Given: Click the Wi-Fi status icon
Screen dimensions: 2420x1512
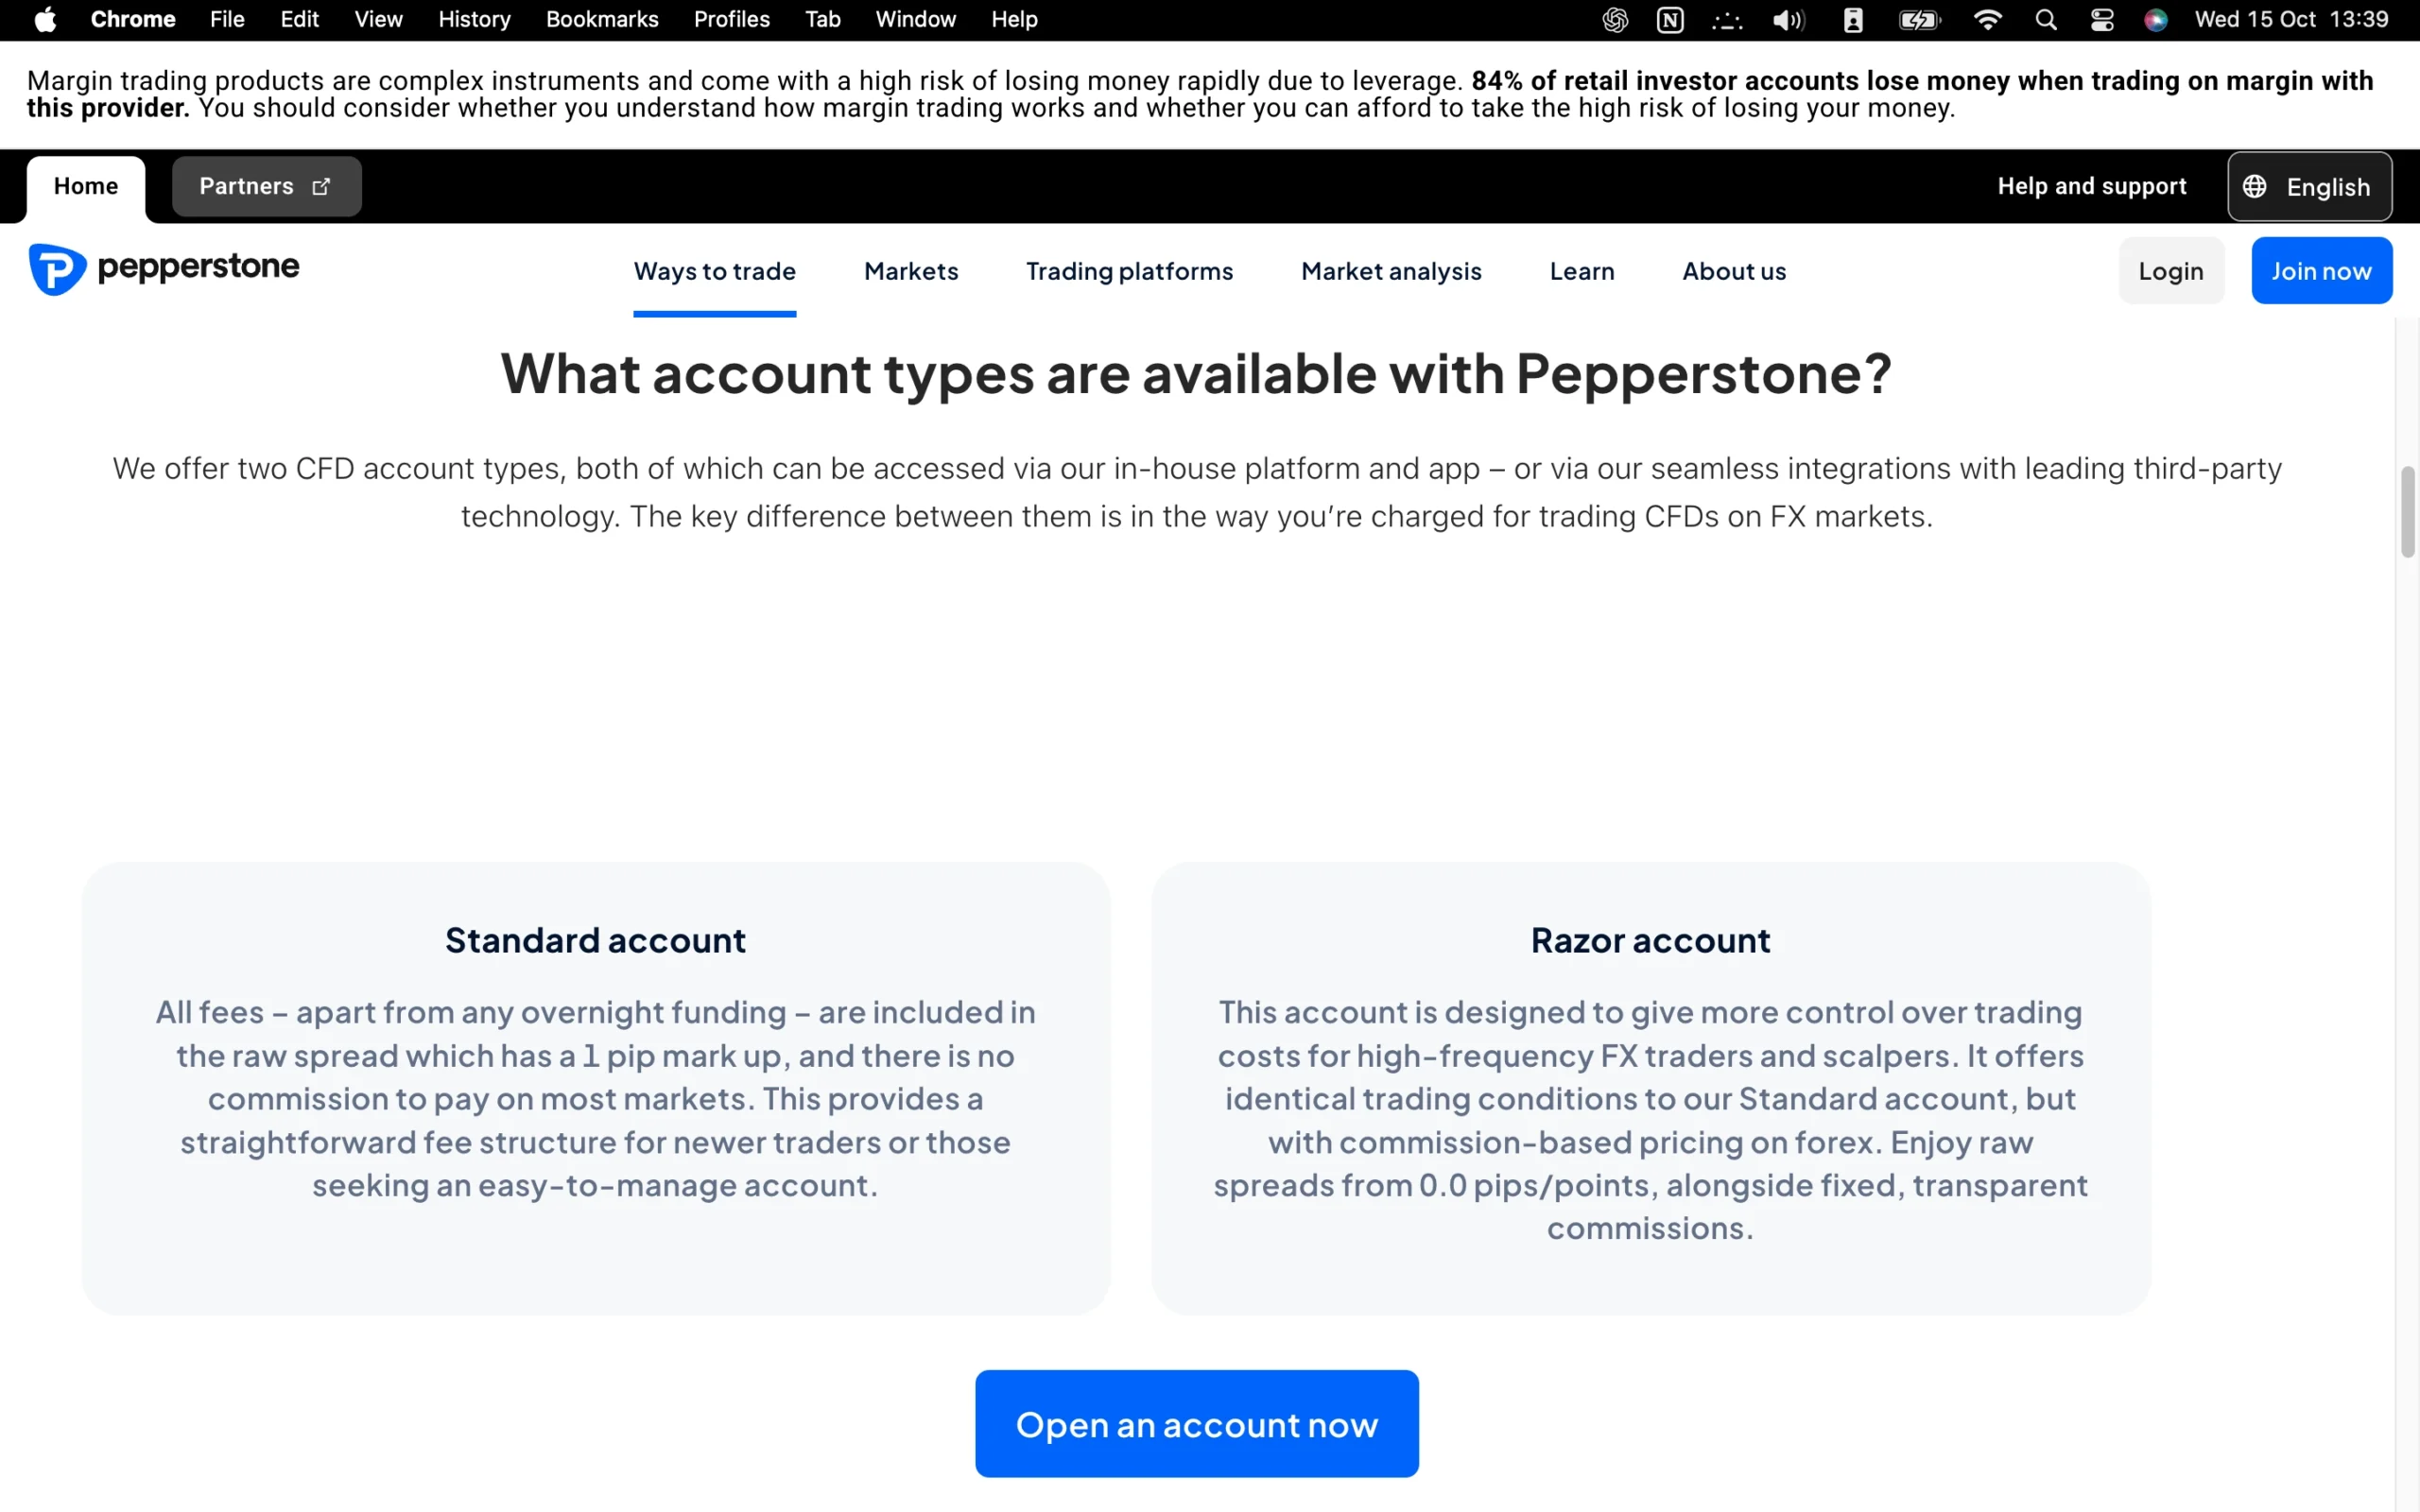Looking at the screenshot, I should [1988, 20].
